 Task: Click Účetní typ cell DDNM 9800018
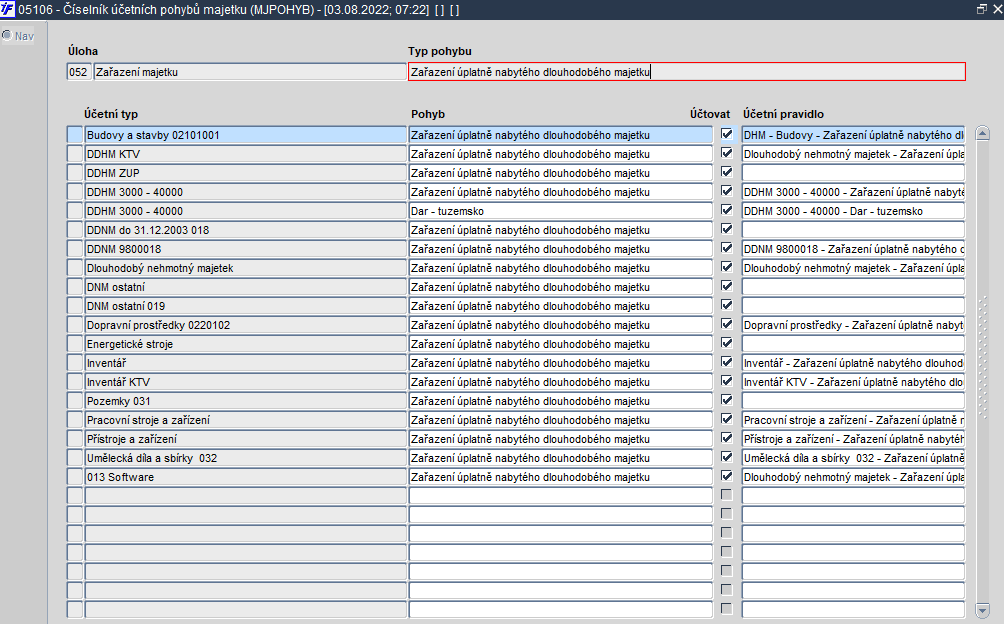(246, 249)
